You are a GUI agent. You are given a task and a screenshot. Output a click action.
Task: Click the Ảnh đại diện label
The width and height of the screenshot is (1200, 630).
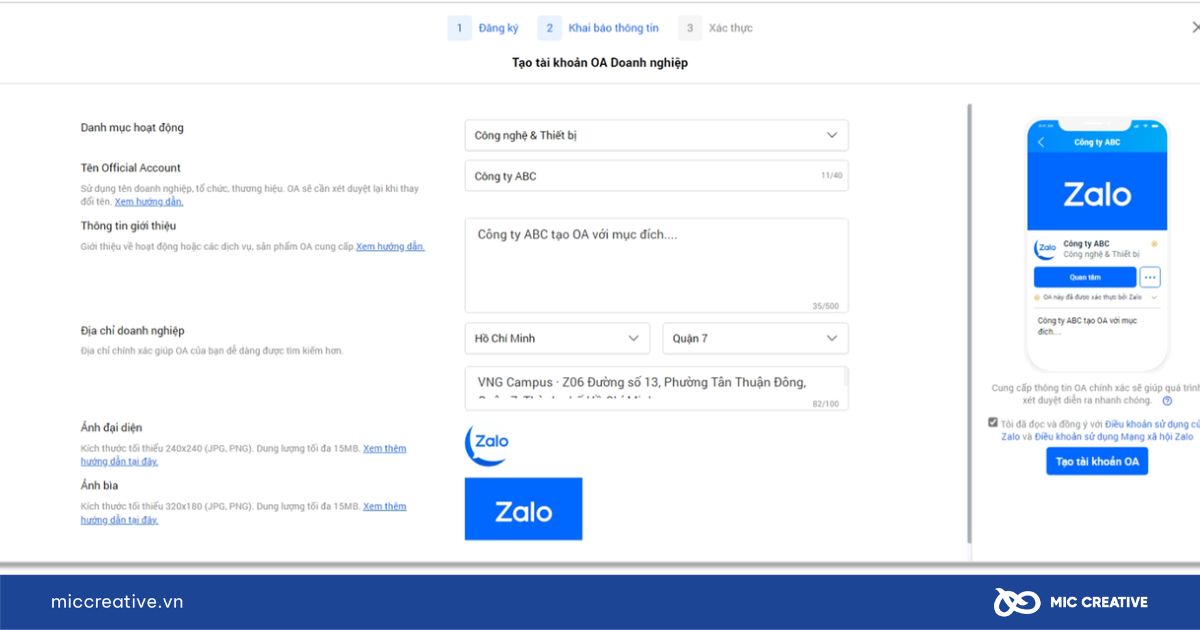pos(111,428)
